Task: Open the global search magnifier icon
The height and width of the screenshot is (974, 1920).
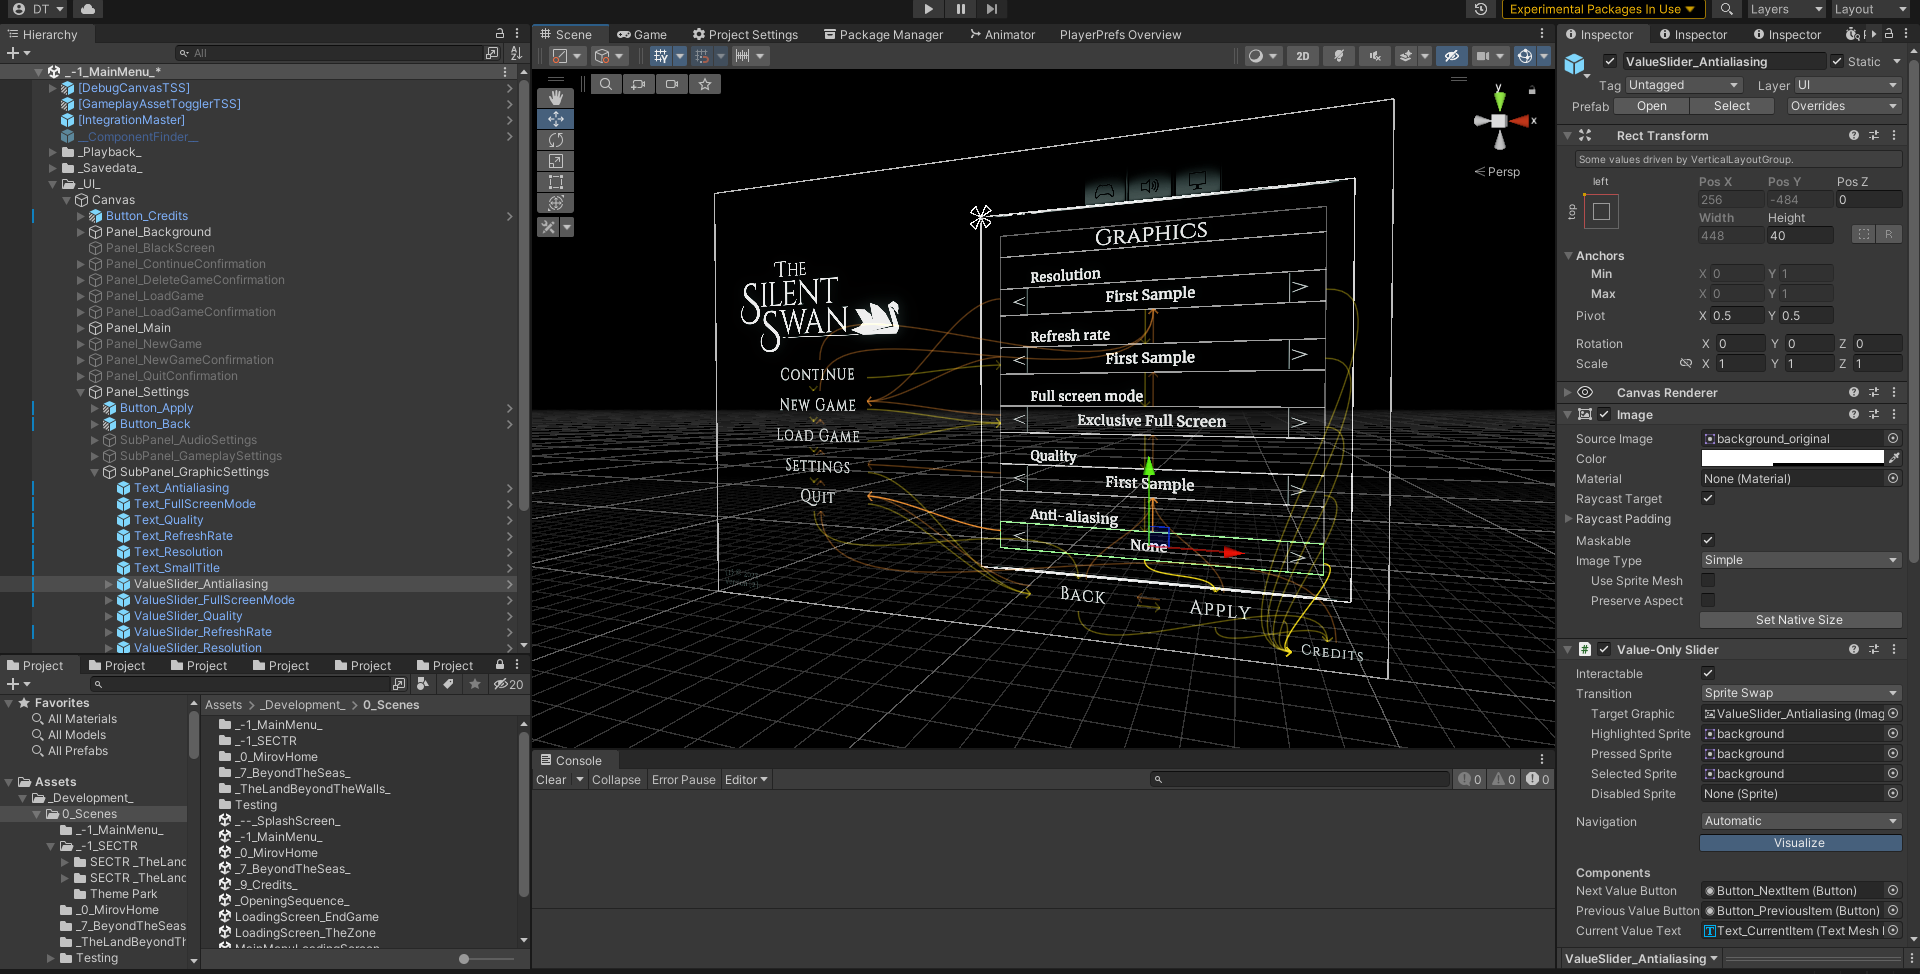Action: click(1726, 9)
